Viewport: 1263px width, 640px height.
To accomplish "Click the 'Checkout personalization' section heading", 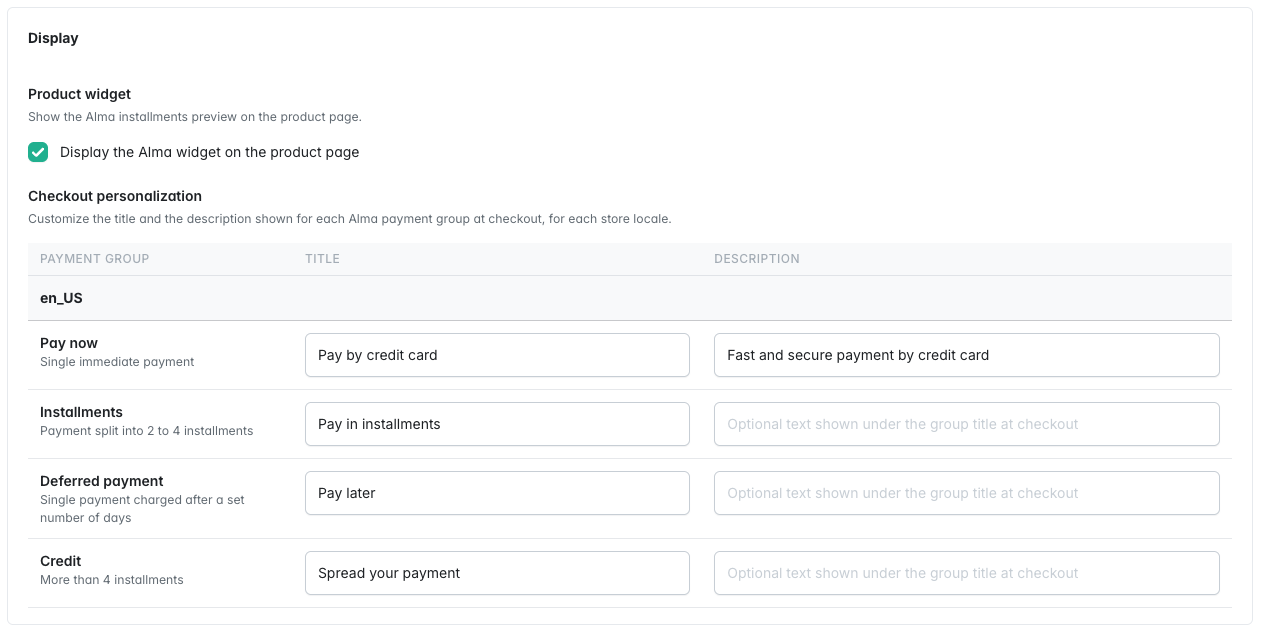I will tap(115, 196).
